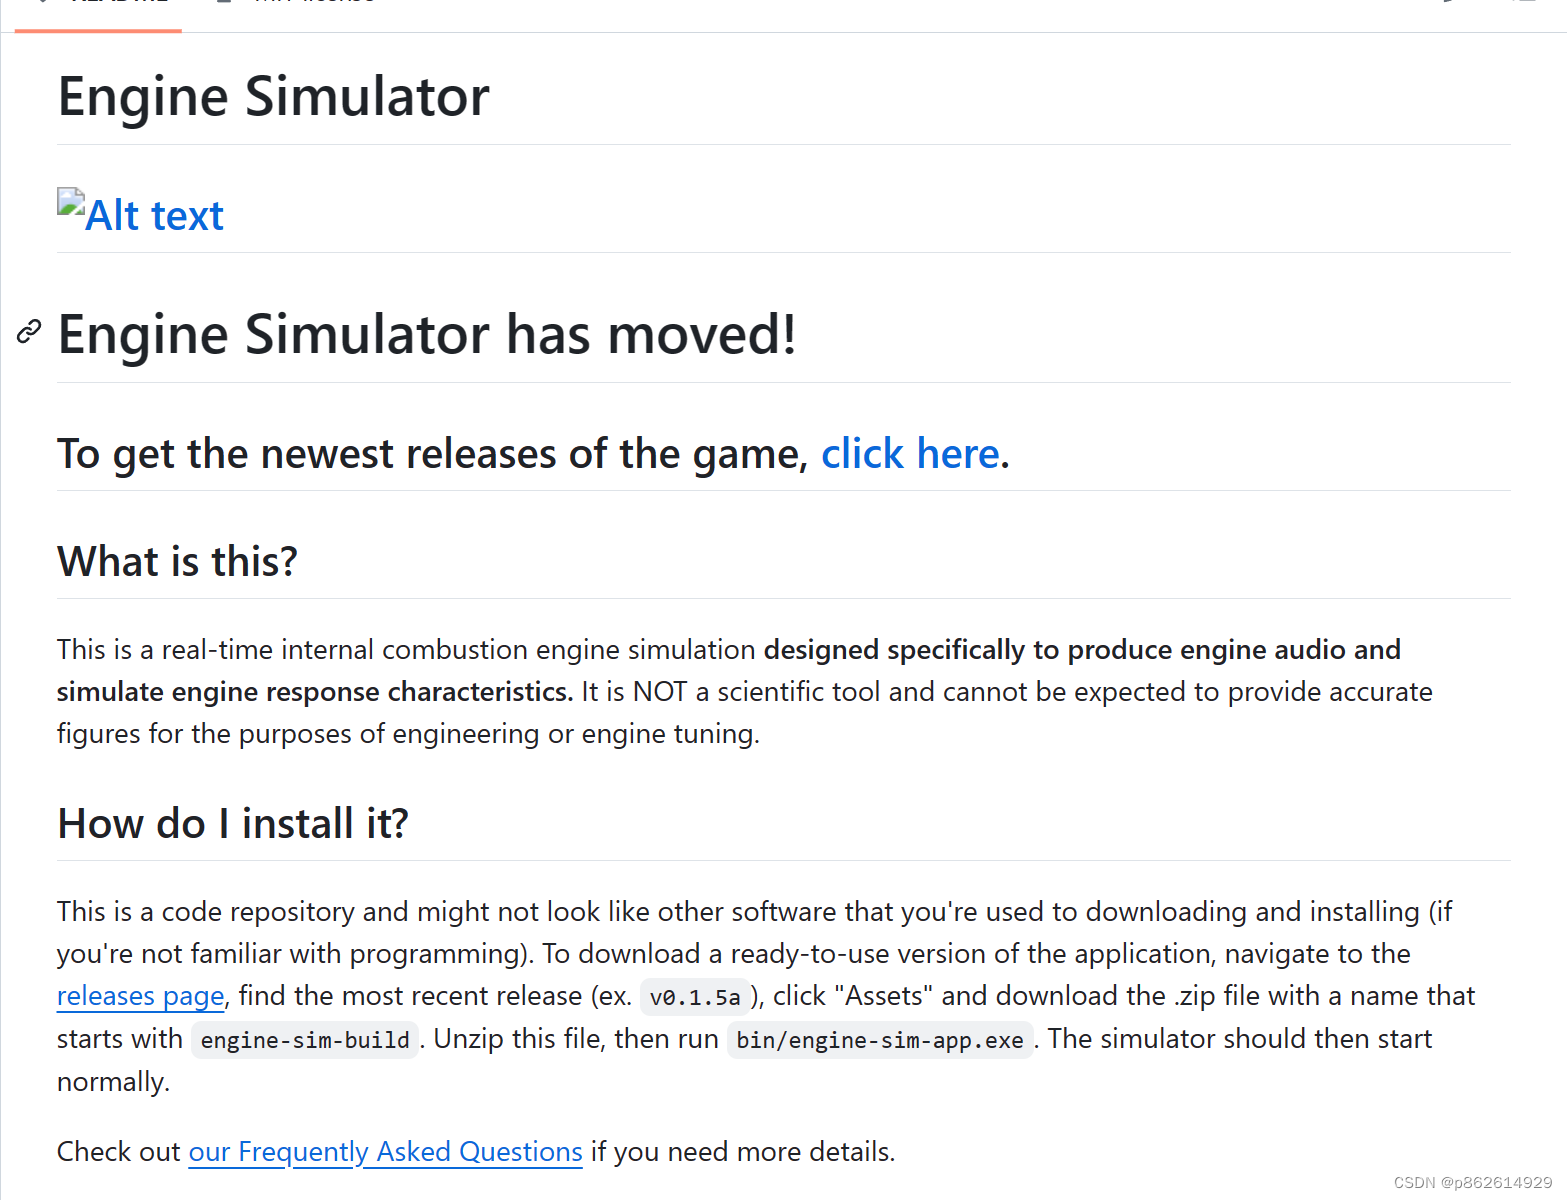This screenshot has width=1567, height=1200.
Task: Select the v0.1.5a code snippet
Action: pos(695,996)
